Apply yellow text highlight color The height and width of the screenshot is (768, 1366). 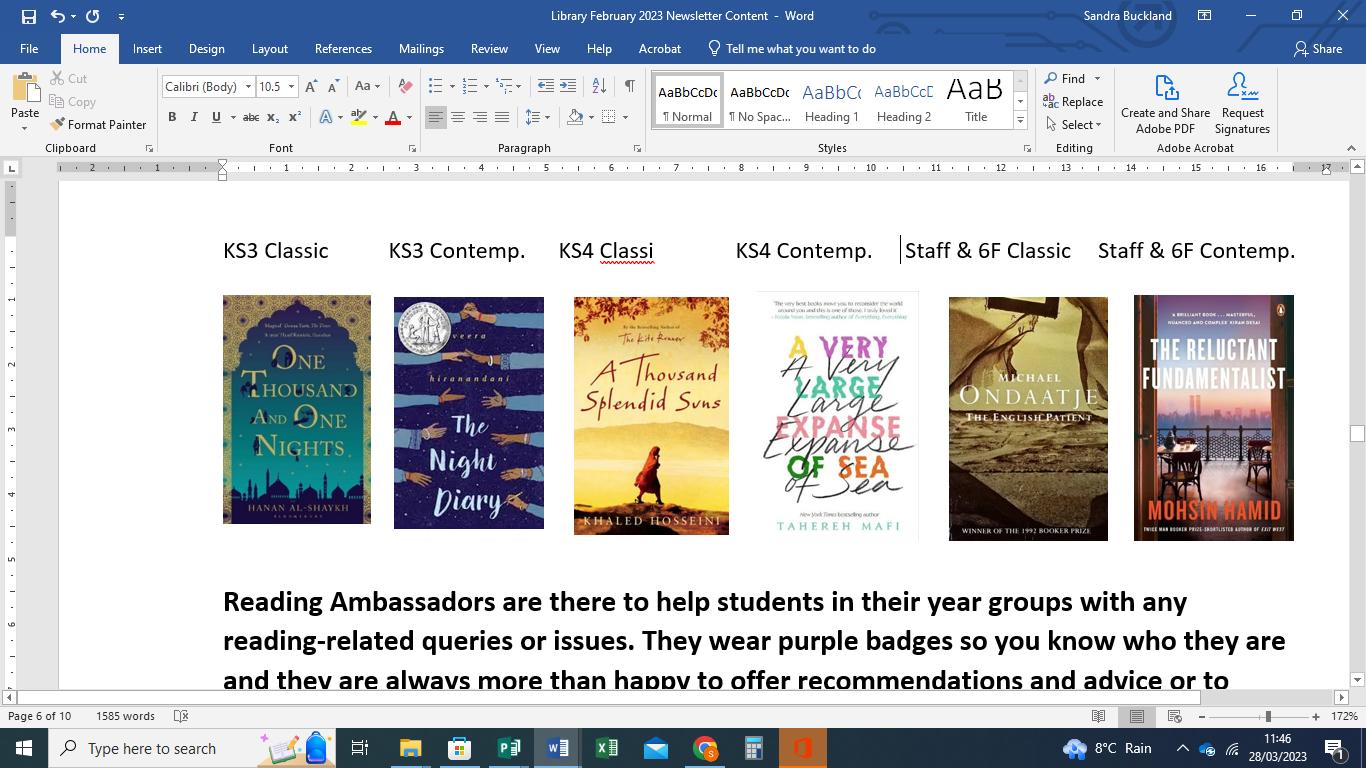[359, 117]
